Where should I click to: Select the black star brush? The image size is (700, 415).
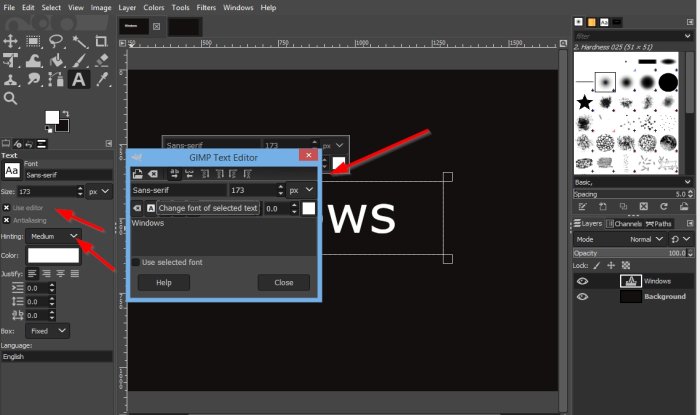pos(584,101)
